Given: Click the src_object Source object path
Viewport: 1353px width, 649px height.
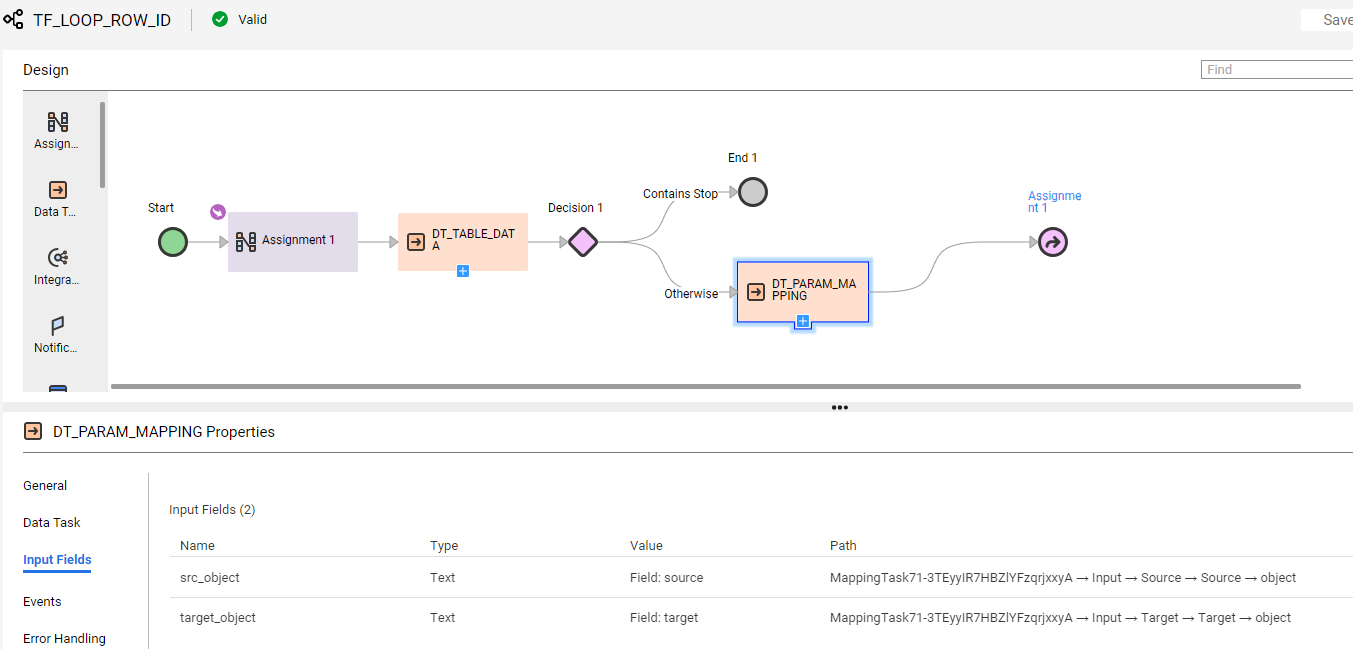Looking at the screenshot, I should pos(1063,578).
